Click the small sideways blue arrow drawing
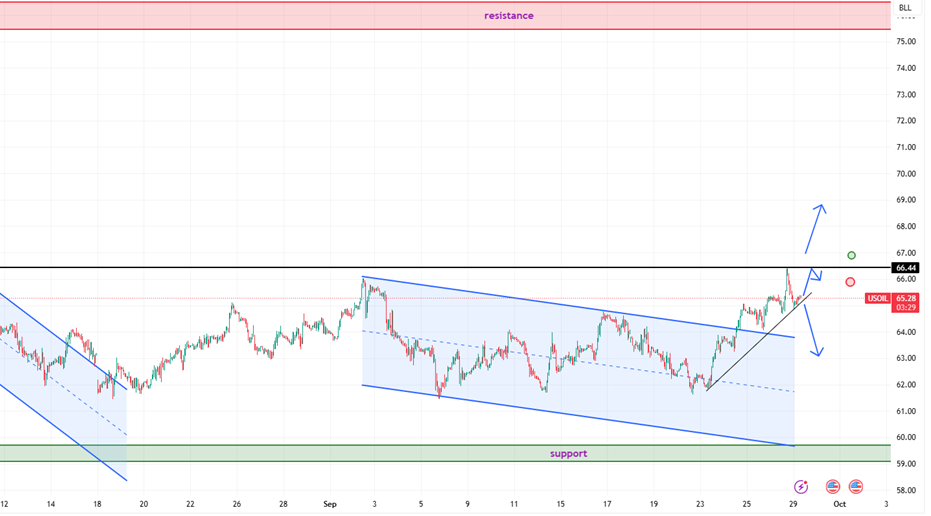This screenshot has width=931, height=516. click(x=814, y=275)
